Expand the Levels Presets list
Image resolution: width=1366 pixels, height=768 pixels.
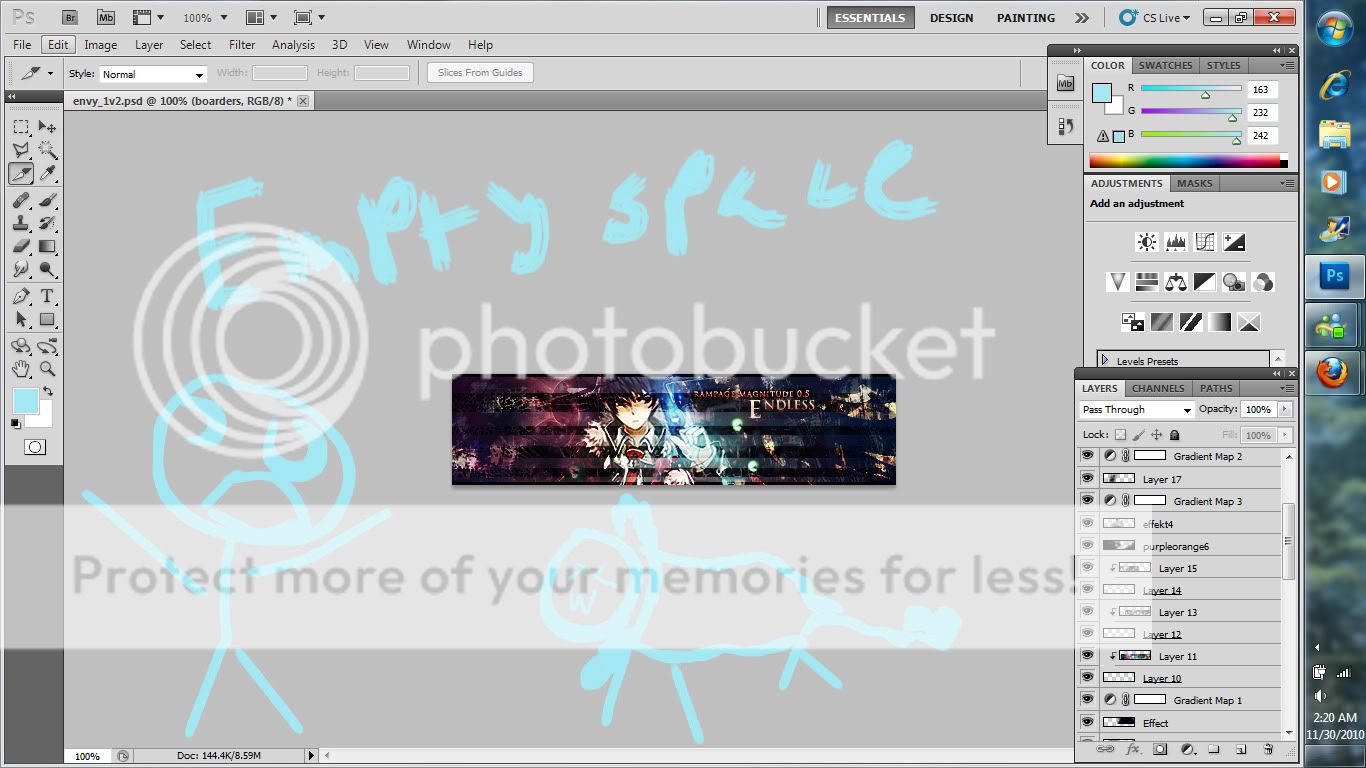(x=1105, y=360)
